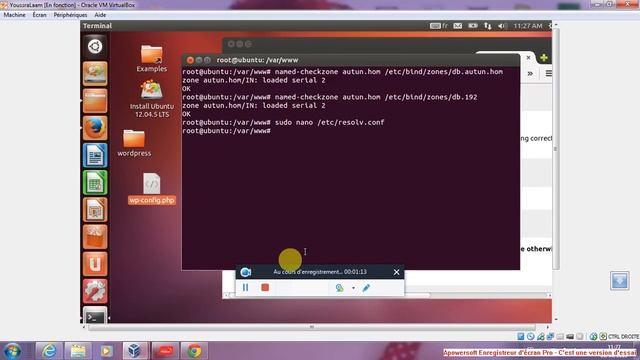Click the blue download arrow widget
Screen dimensions: 640x360
pos(620,280)
